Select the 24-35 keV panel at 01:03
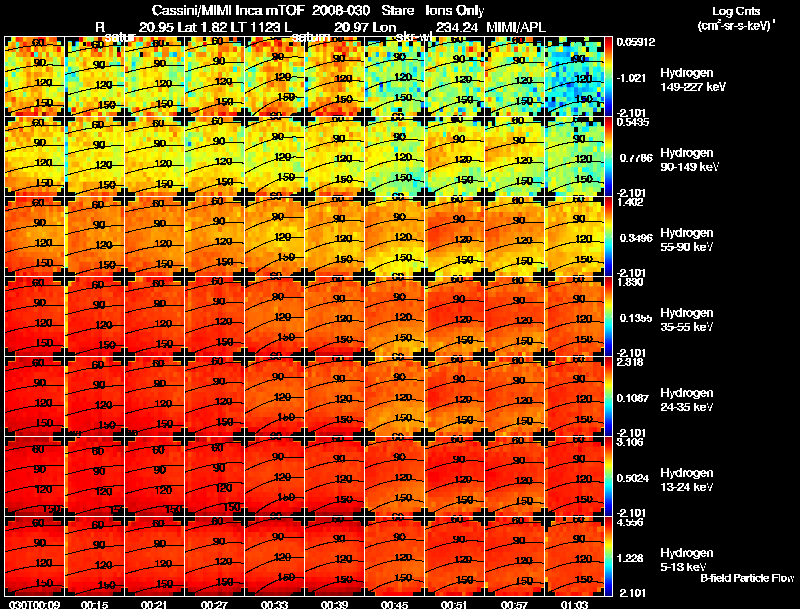 tap(574, 396)
